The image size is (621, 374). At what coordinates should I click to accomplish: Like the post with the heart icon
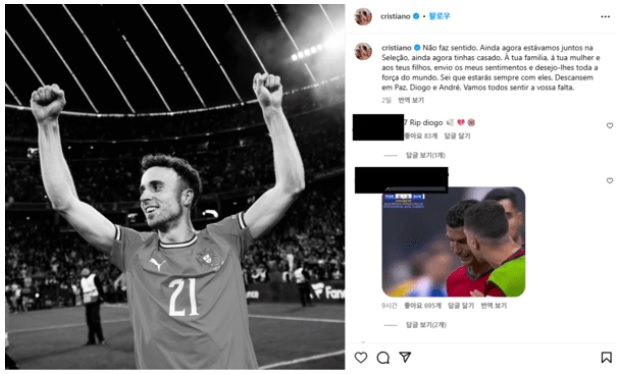click(361, 357)
